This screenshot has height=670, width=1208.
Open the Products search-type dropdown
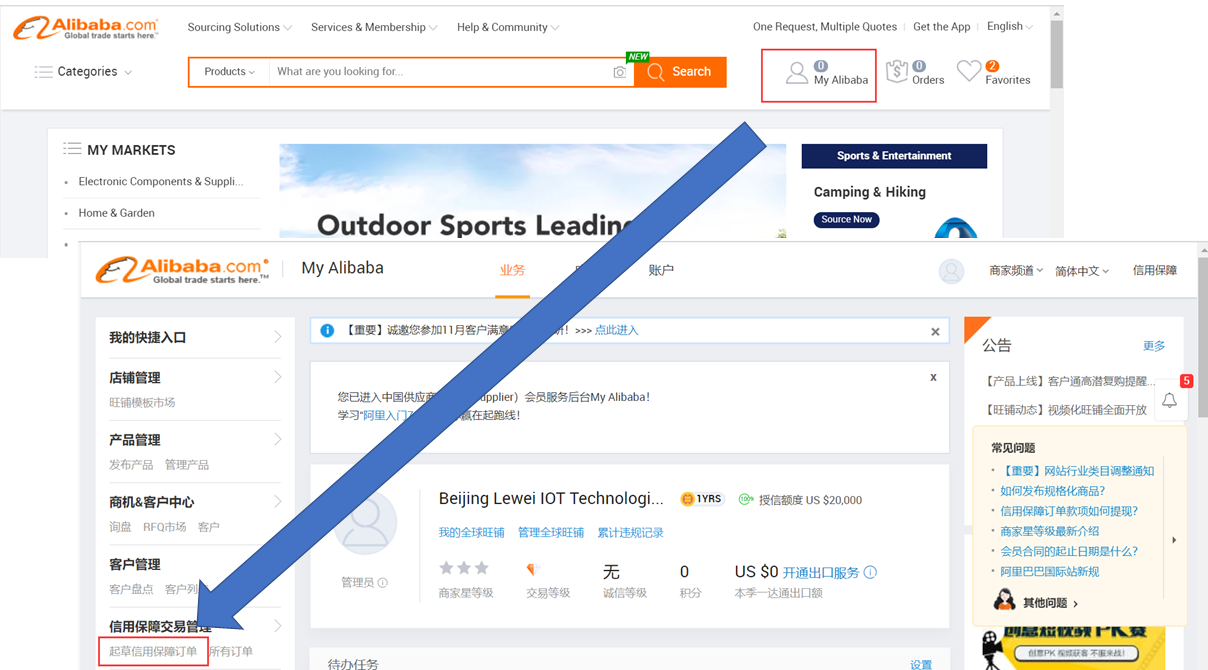click(229, 72)
